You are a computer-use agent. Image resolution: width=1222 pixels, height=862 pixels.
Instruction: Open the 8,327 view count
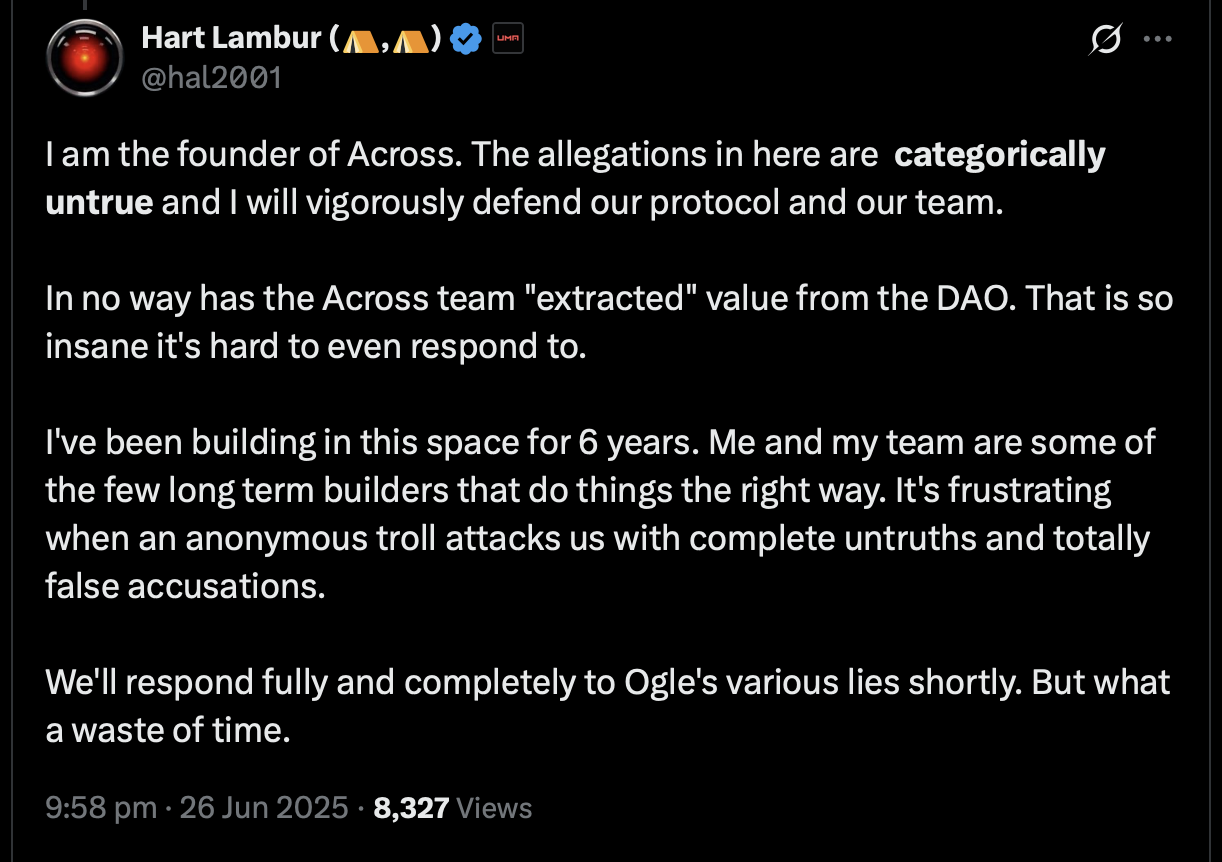[x=411, y=807]
